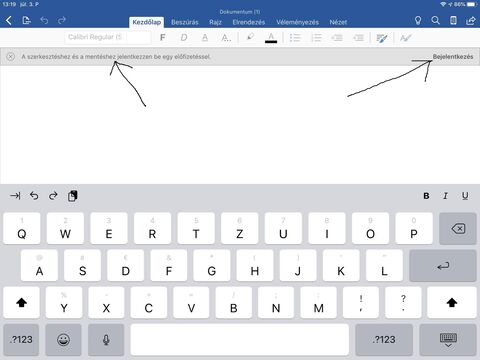This screenshot has width=480, height=360.
Task: Open the share icon in the header
Action: [471, 21]
